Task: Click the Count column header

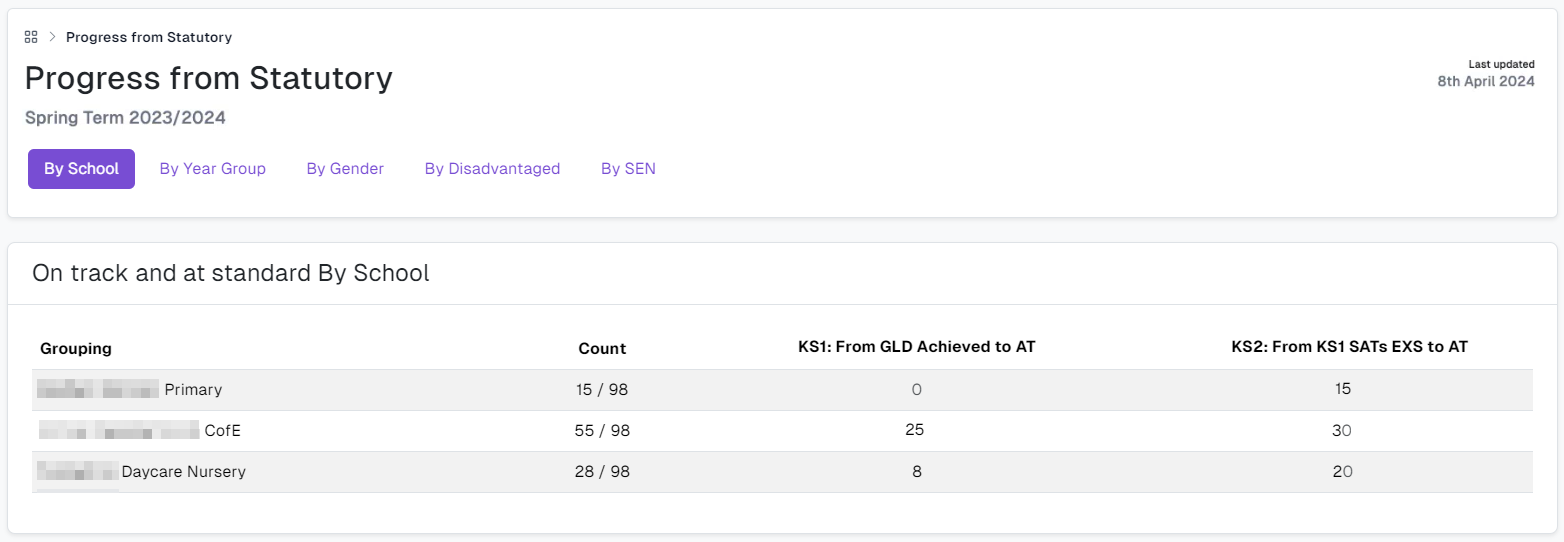Action: (x=602, y=349)
